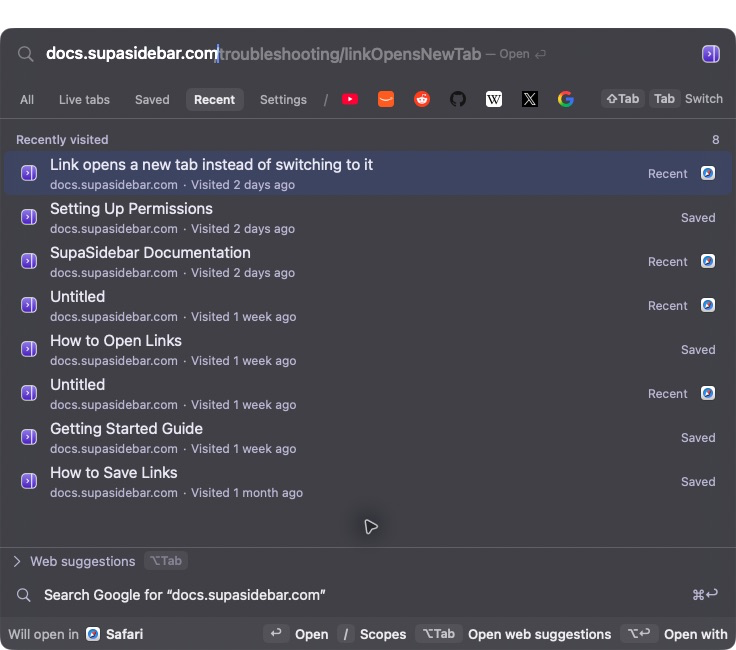Select the YouTube scope icon

coord(350,99)
